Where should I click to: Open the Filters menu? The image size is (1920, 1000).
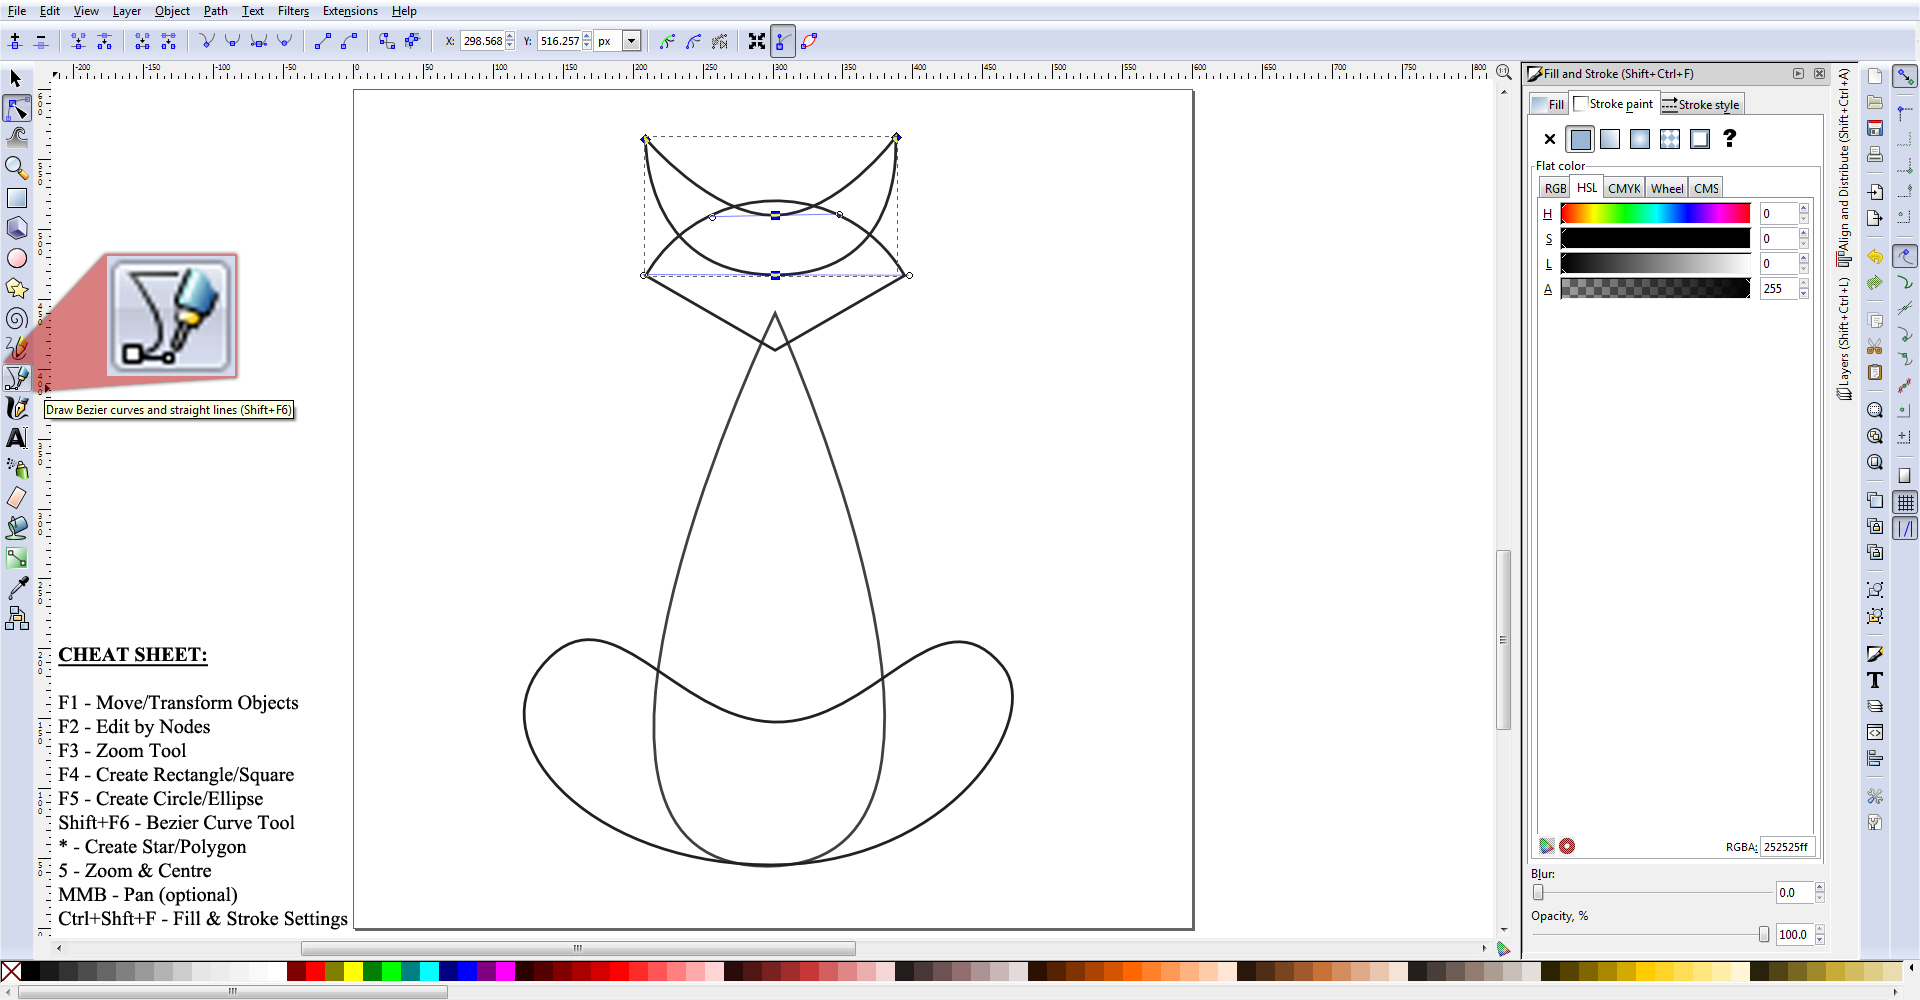pos(293,11)
